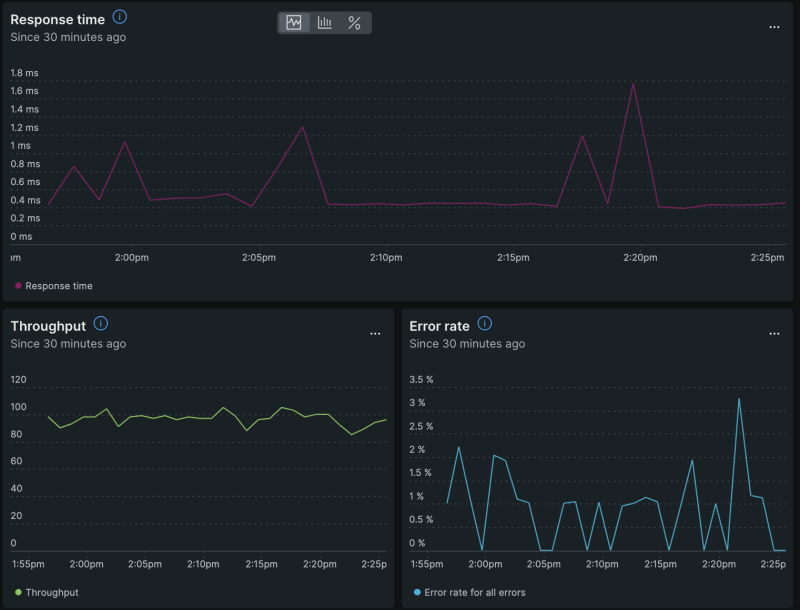The width and height of the screenshot is (800, 610).
Task: Click info icon beside Response time title
Action: pos(120,17)
